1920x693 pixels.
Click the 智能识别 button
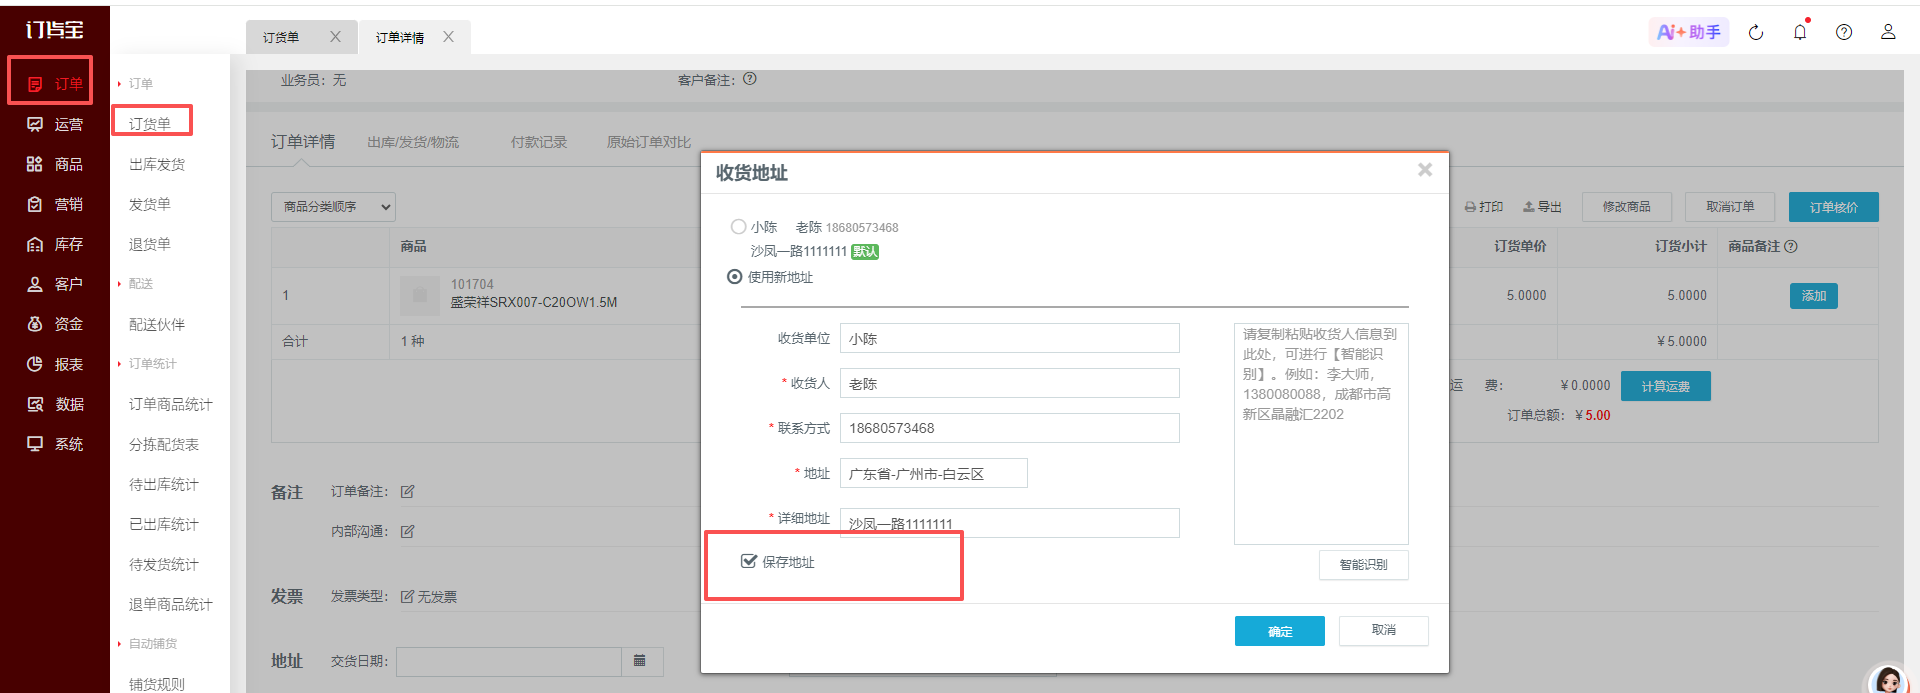click(x=1364, y=565)
